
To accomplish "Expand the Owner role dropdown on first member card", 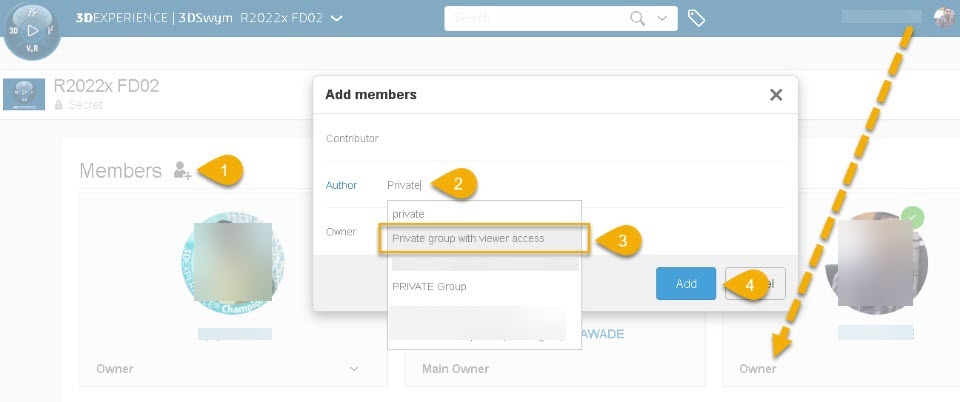I will tap(353, 369).
